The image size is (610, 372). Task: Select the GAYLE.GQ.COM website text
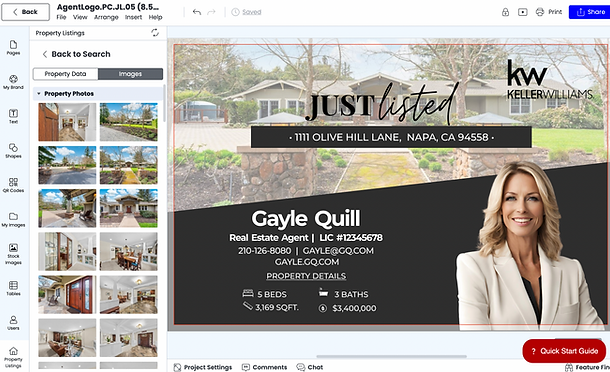pyautogui.click(x=307, y=262)
